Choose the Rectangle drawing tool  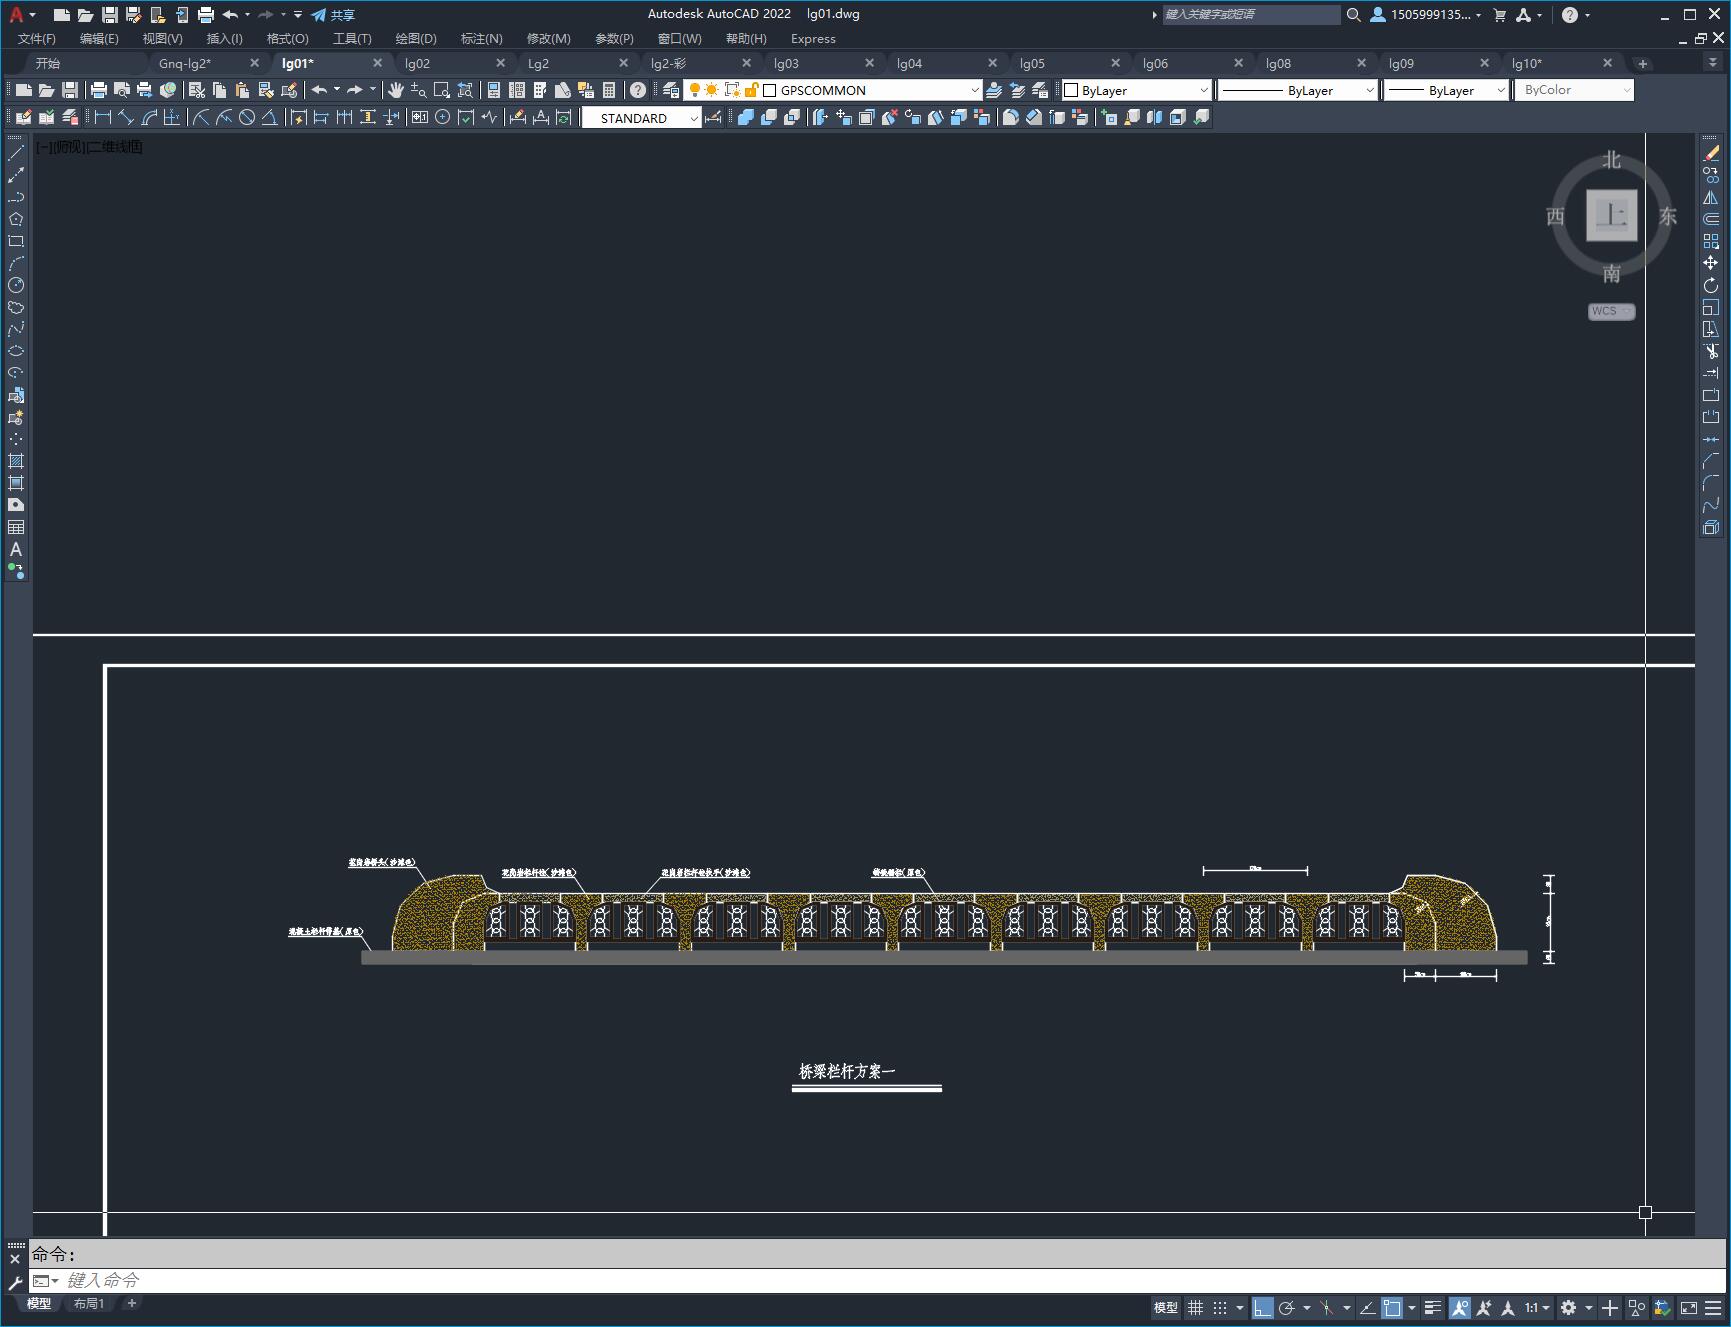16,241
